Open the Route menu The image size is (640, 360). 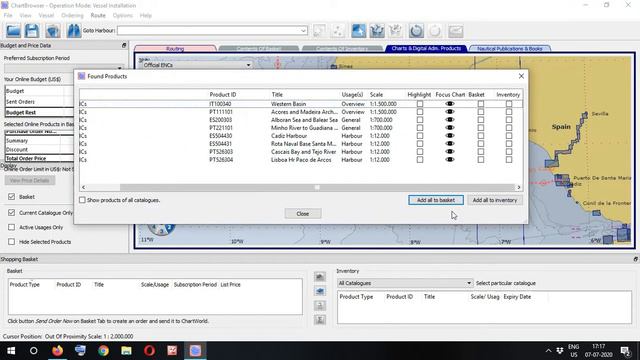98,15
